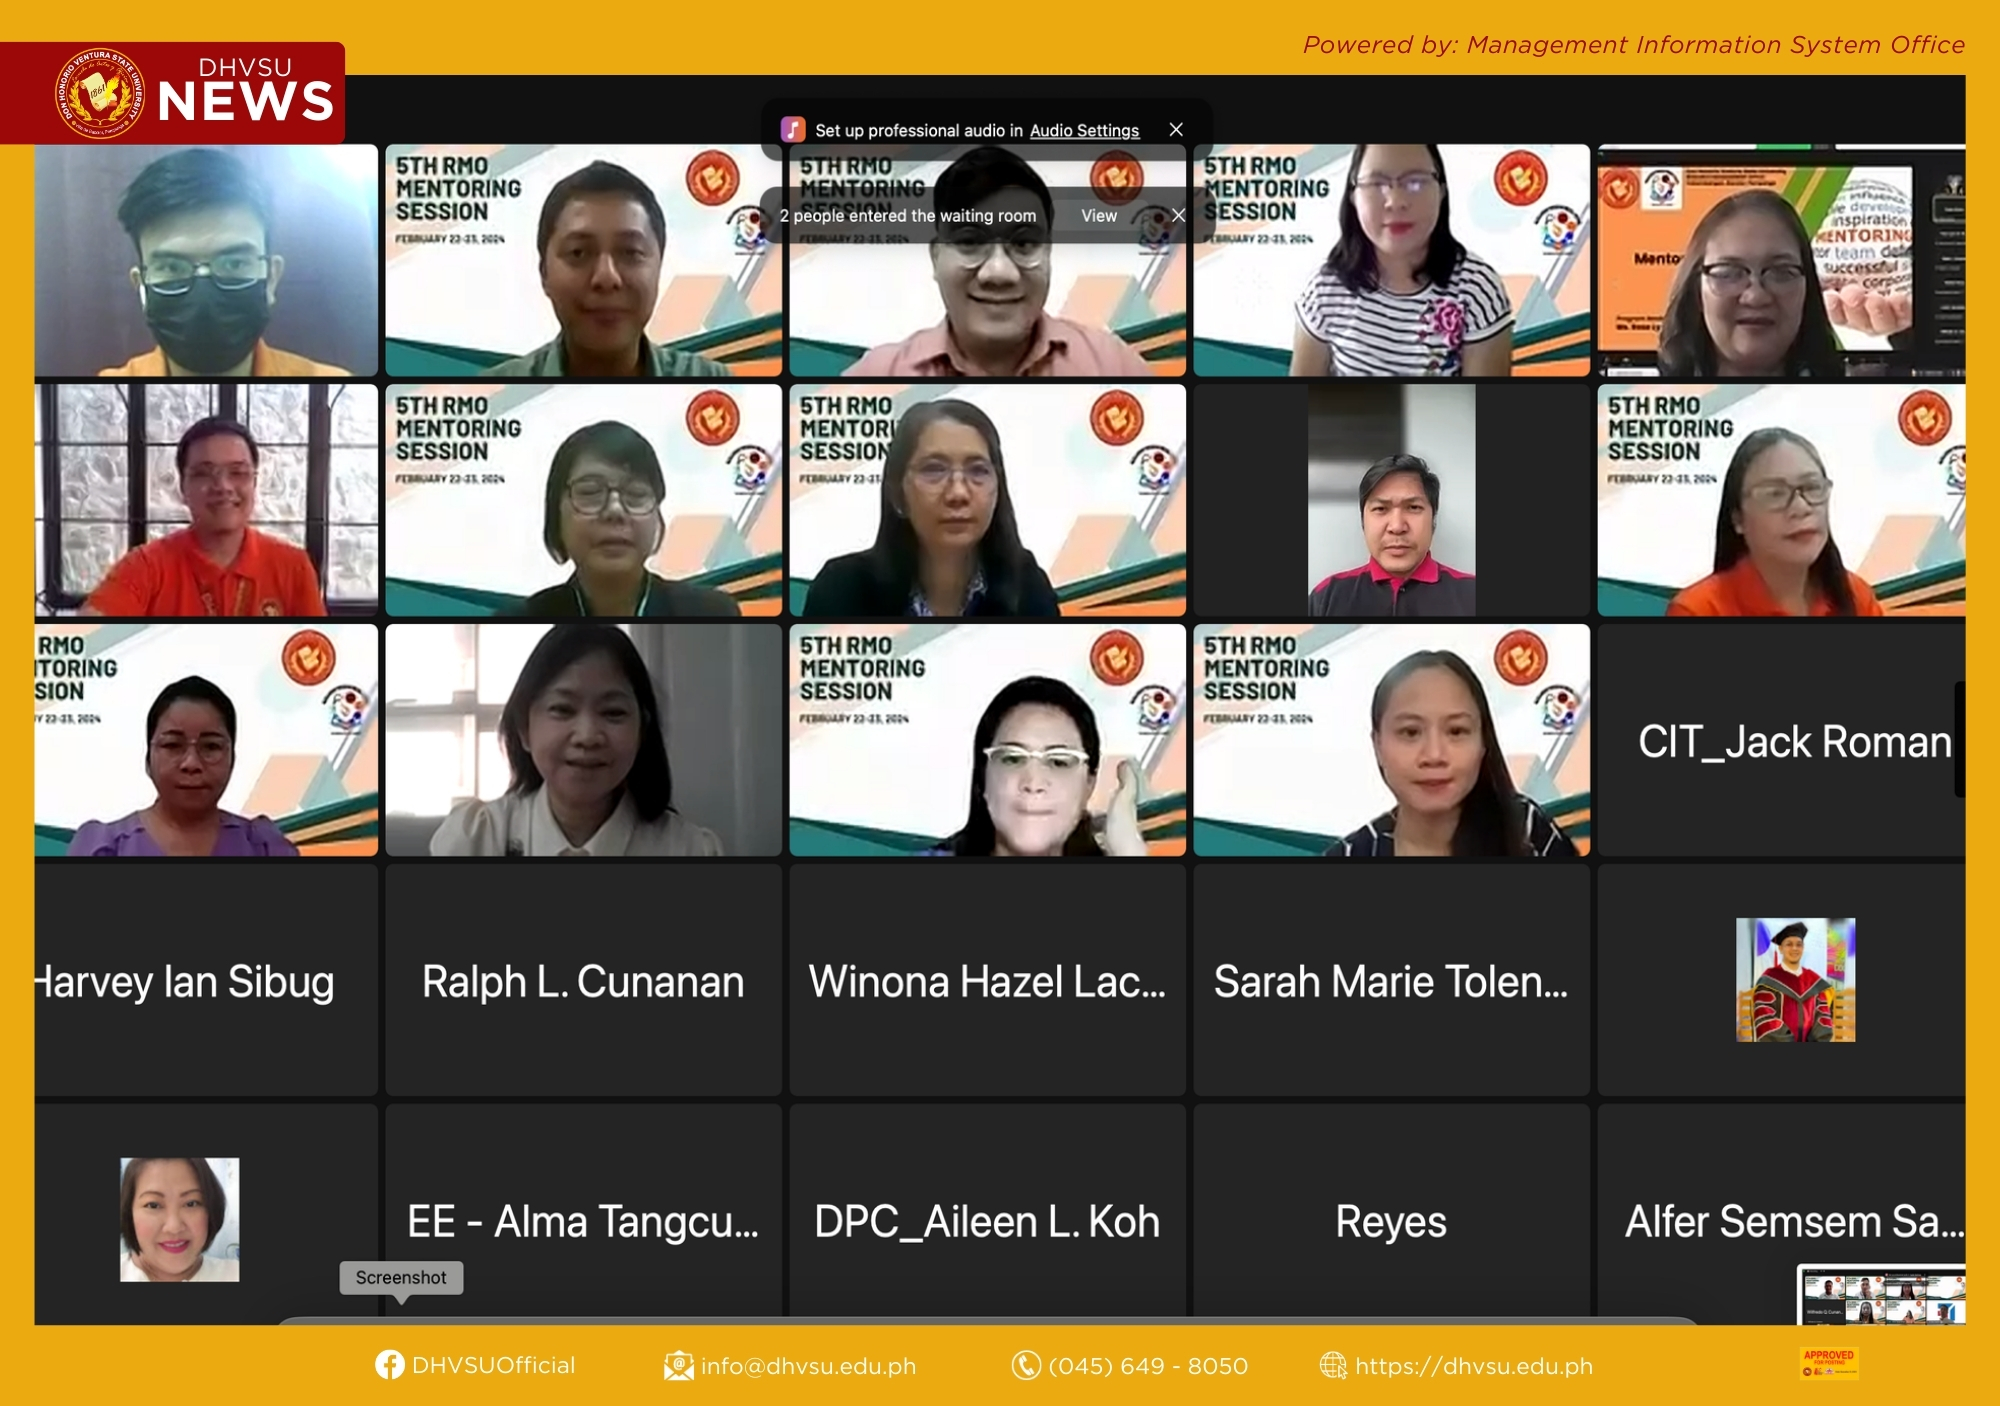Select the Ralph L. Cunanan participant tile
Image resolution: width=2000 pixels, height=1406 pixels.
[583, 981]
